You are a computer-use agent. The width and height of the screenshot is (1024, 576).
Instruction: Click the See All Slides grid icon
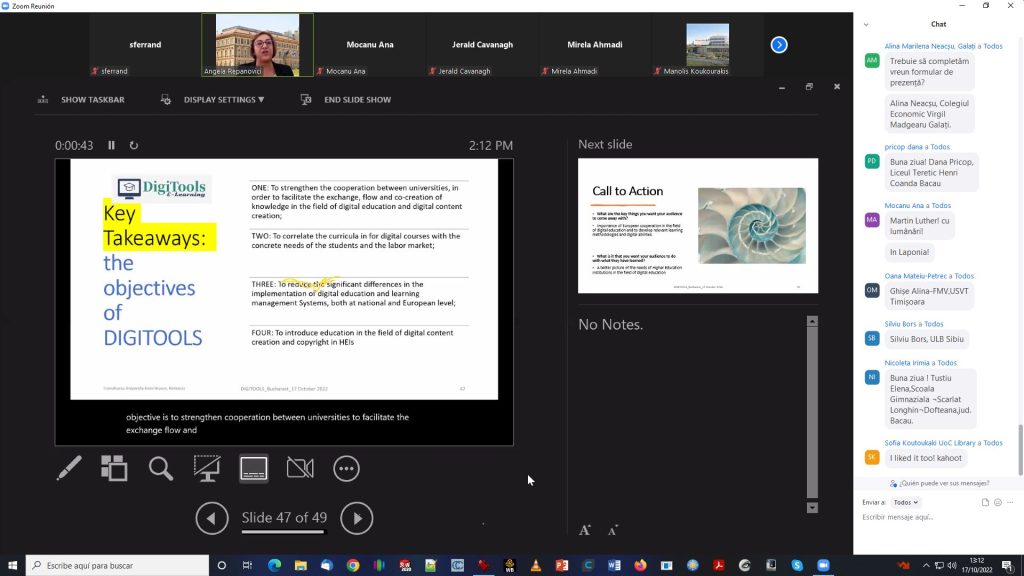(114, 468)
